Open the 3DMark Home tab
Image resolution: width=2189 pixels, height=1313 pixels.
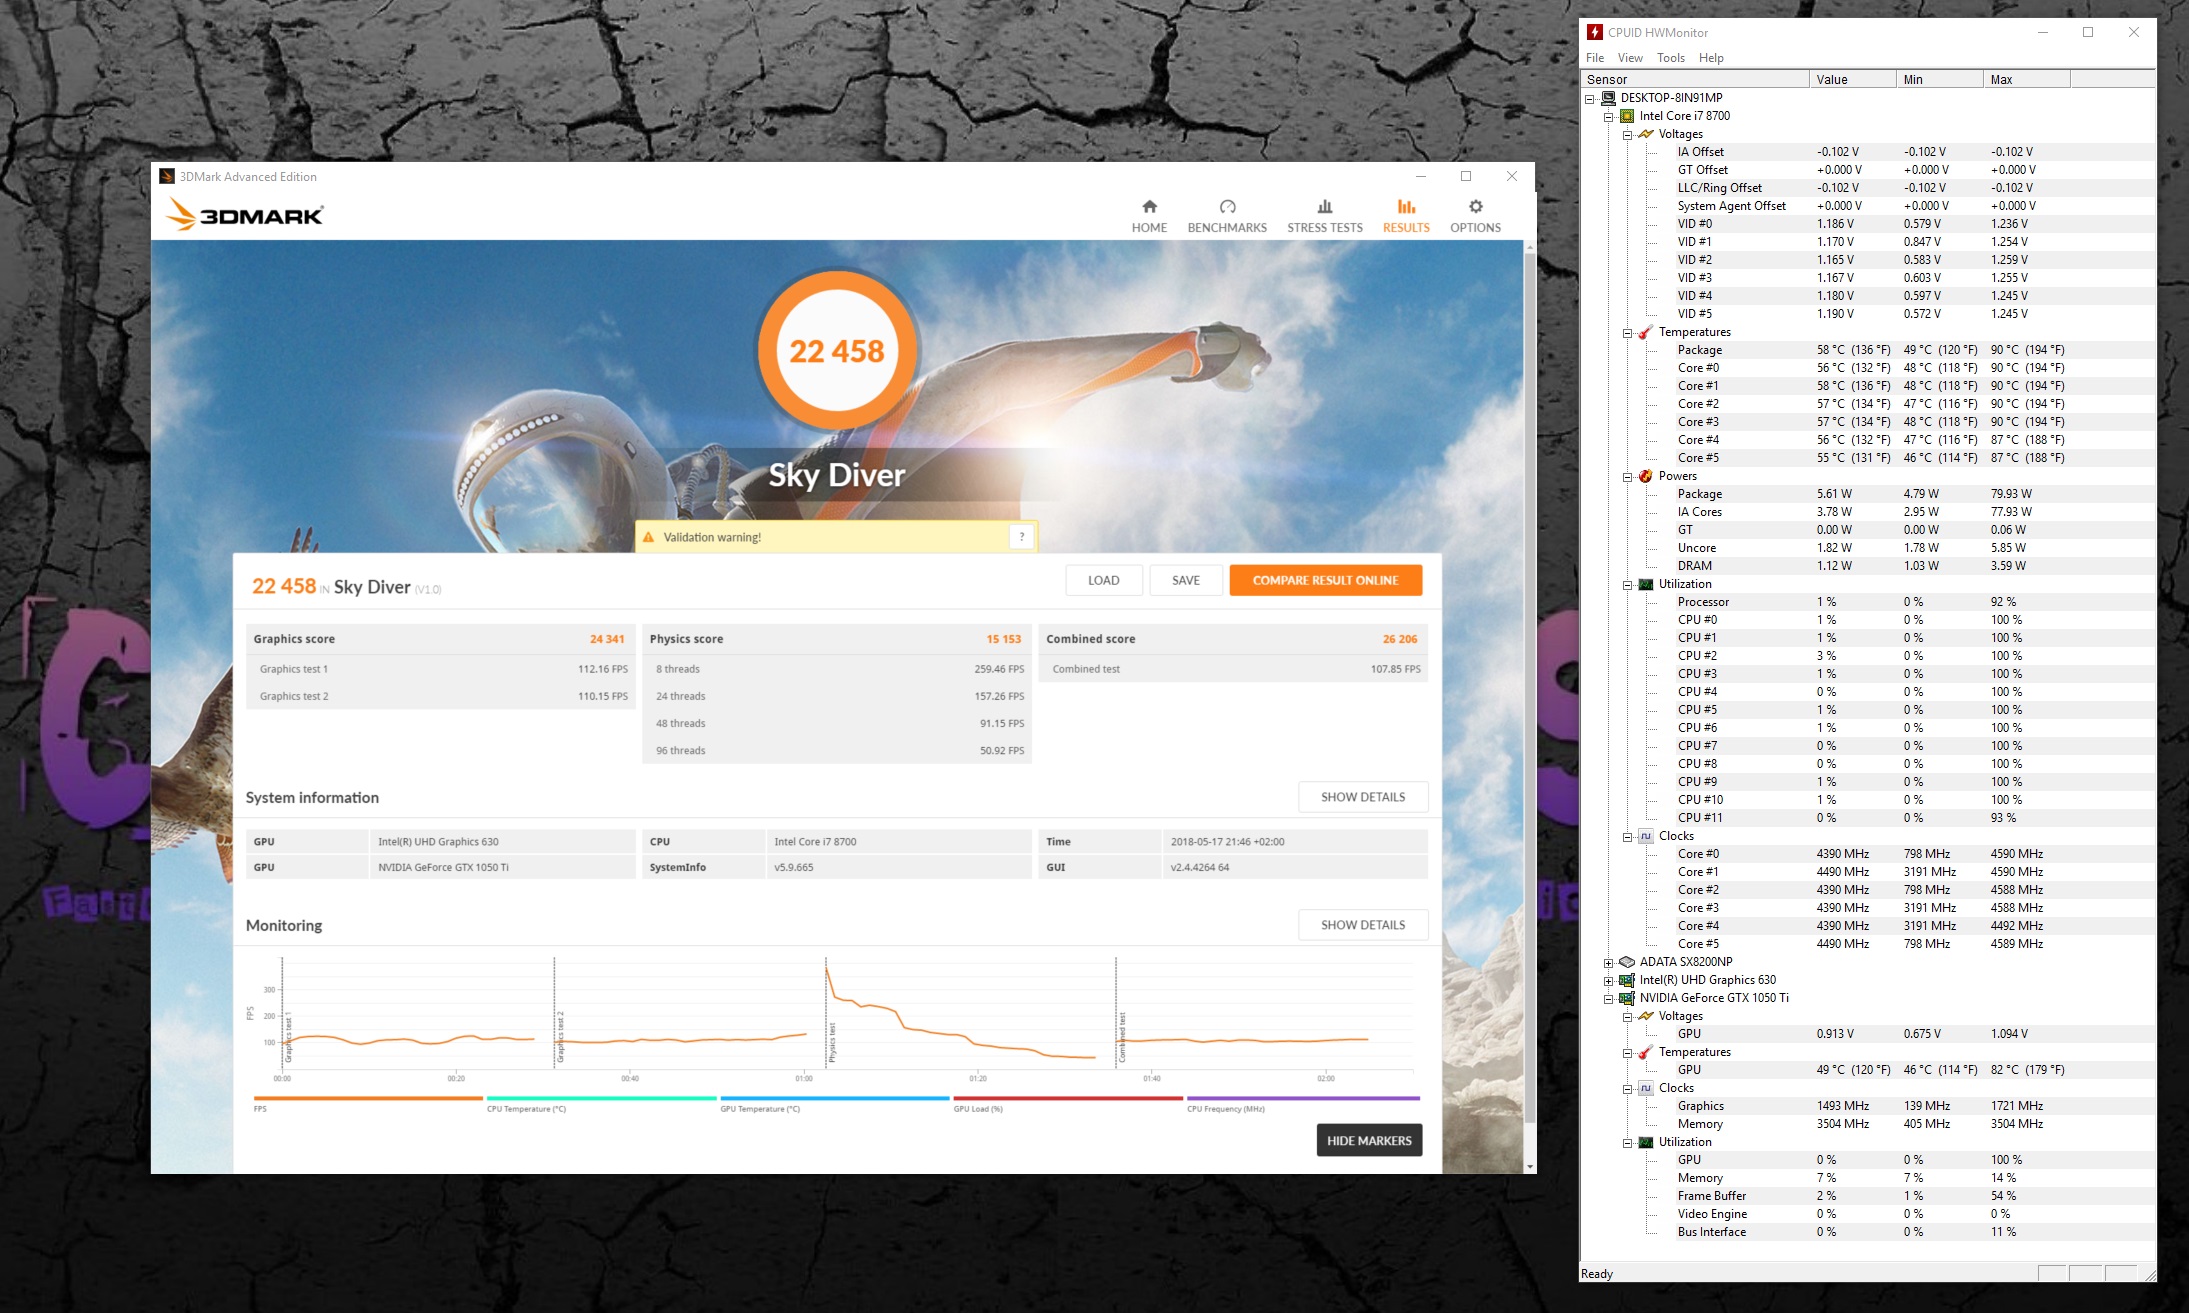[x=1149, y=216]
